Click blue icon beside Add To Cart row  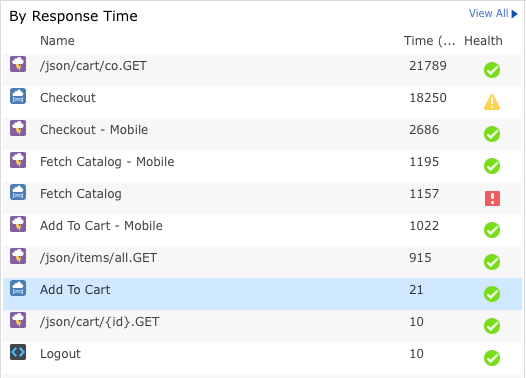point(18,288)
